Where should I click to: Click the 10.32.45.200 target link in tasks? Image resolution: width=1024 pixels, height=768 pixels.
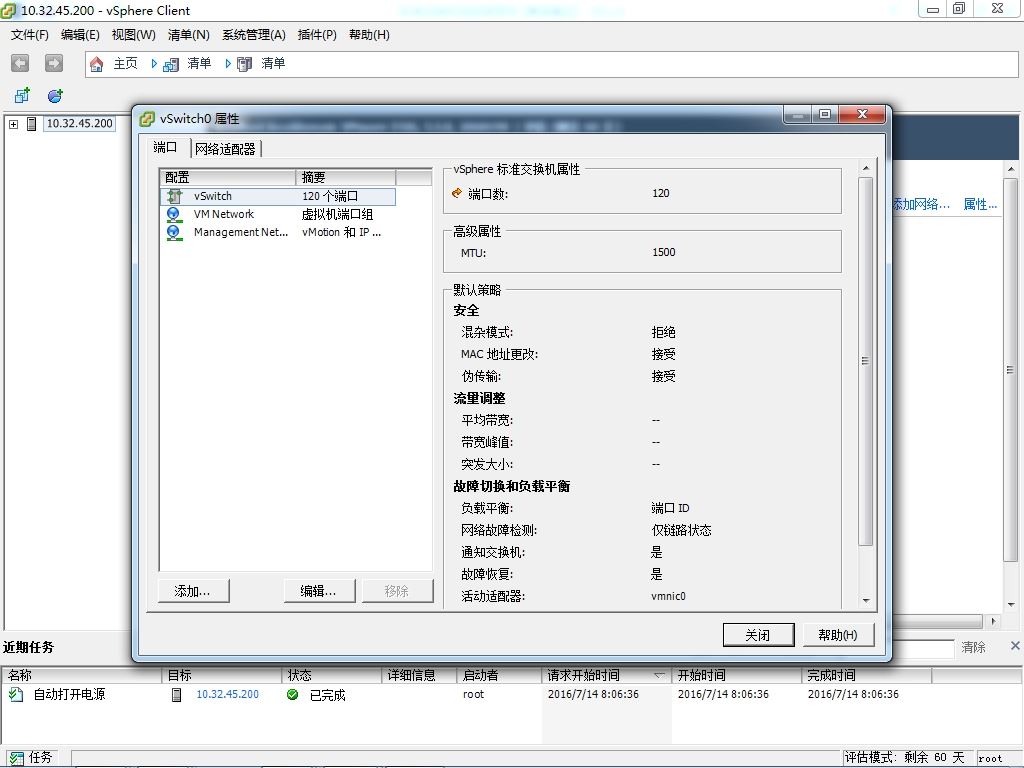pos(227,694)
